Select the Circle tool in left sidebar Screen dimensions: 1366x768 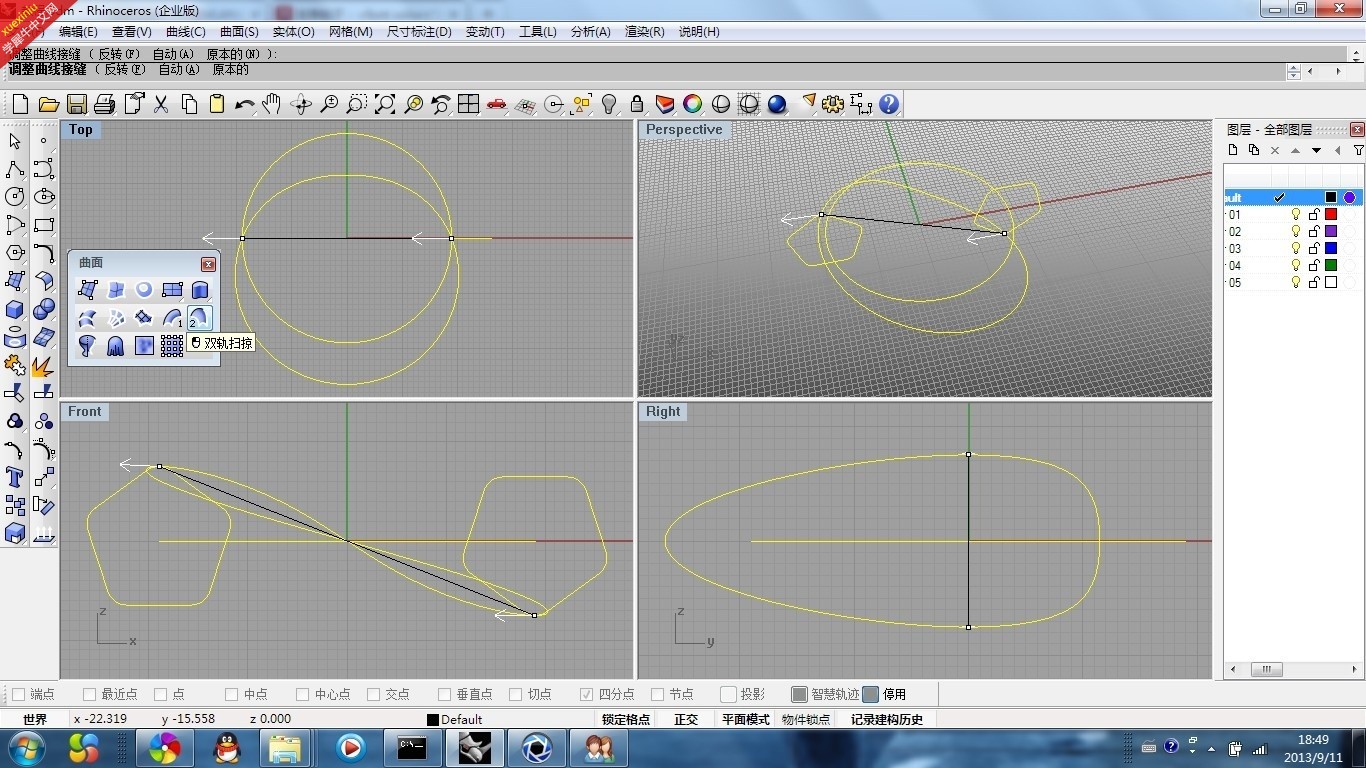click(15, 197)
